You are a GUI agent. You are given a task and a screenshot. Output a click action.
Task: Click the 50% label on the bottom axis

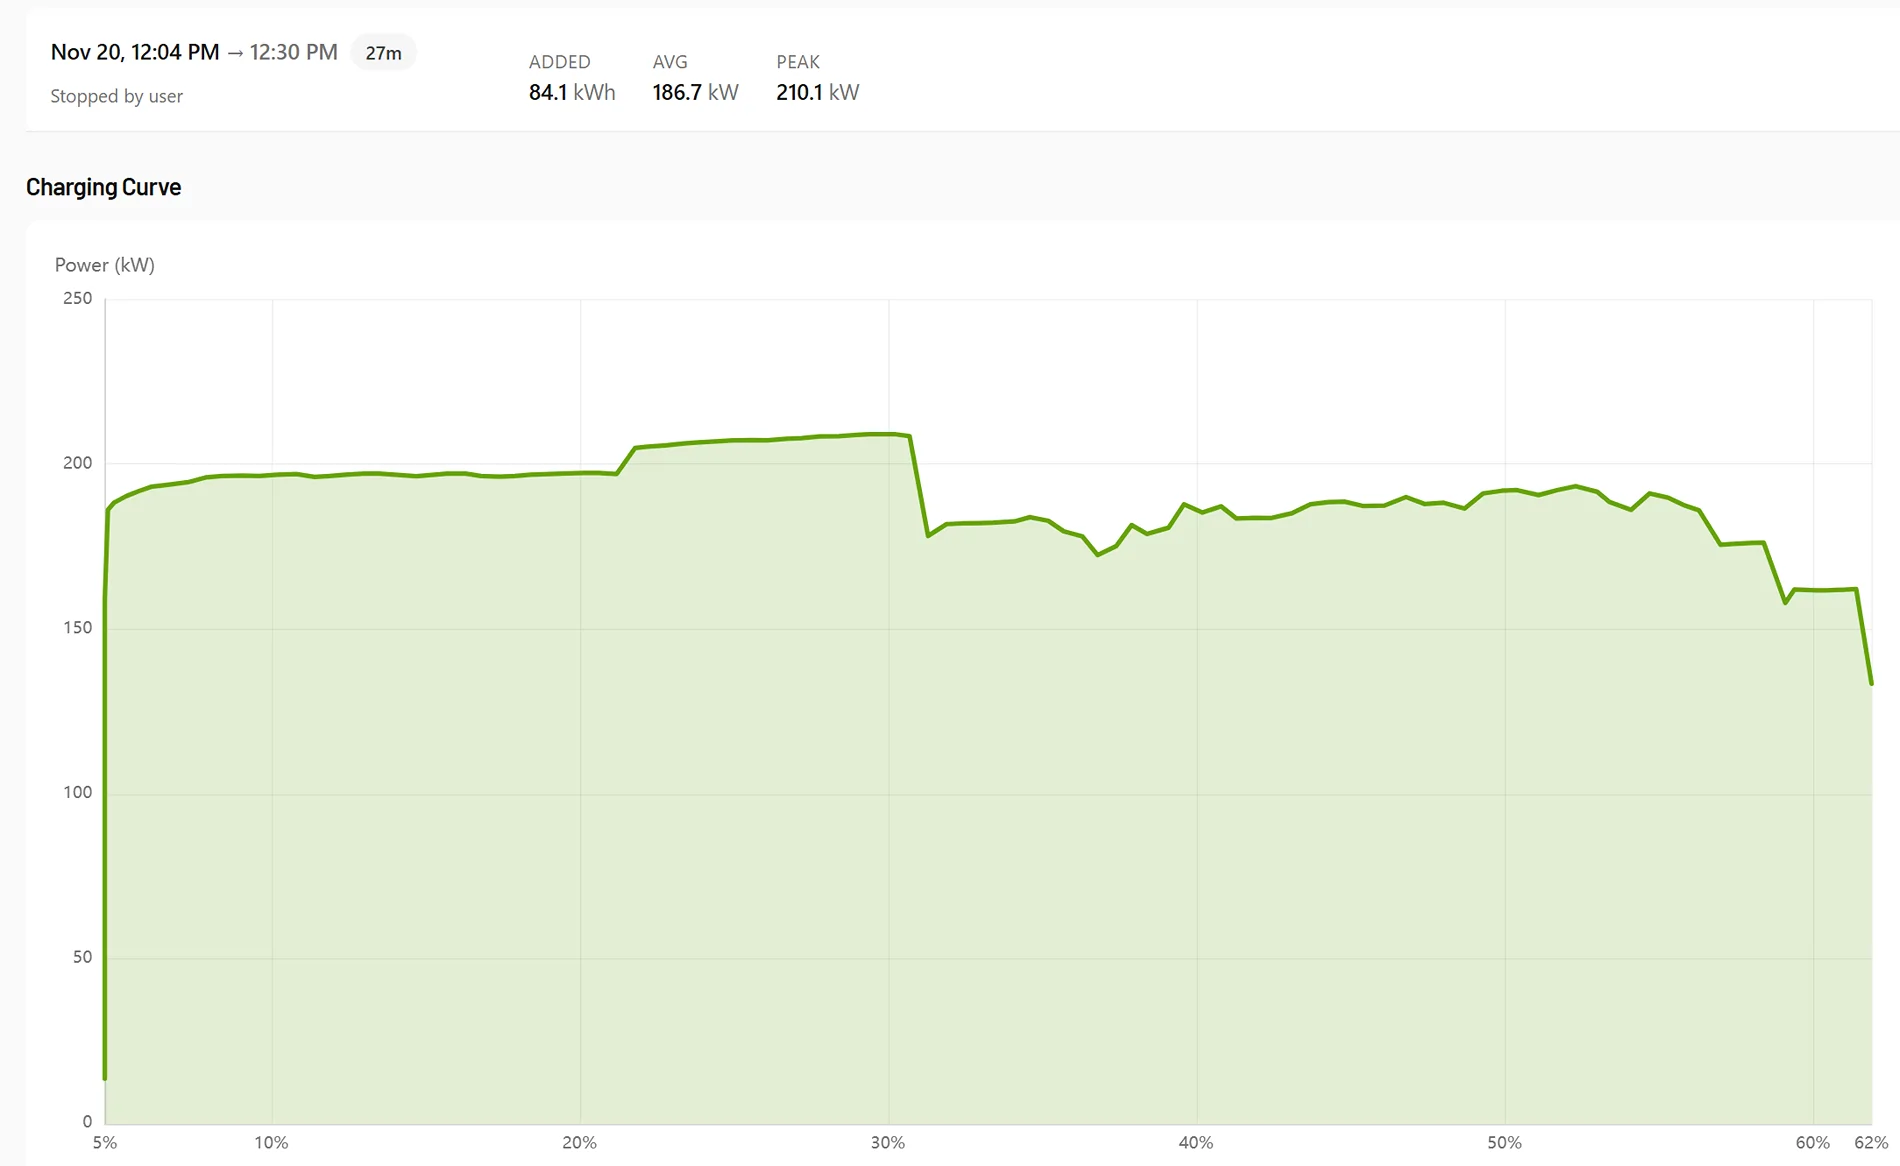tap(1504, 1142)
